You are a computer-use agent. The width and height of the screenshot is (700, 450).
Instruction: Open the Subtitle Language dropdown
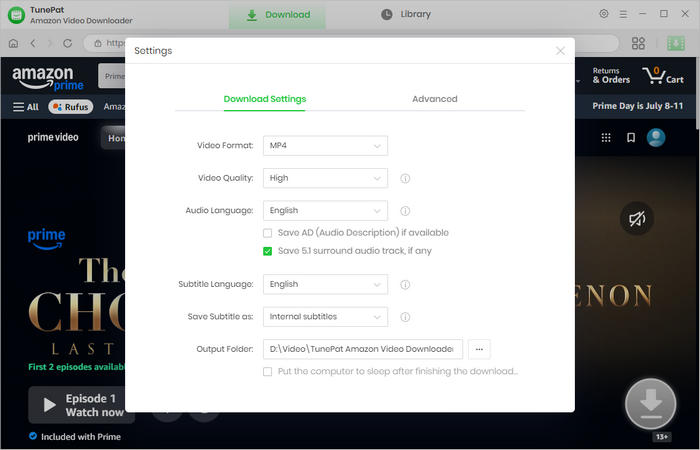pyautogui.click(x=325, y=284)
